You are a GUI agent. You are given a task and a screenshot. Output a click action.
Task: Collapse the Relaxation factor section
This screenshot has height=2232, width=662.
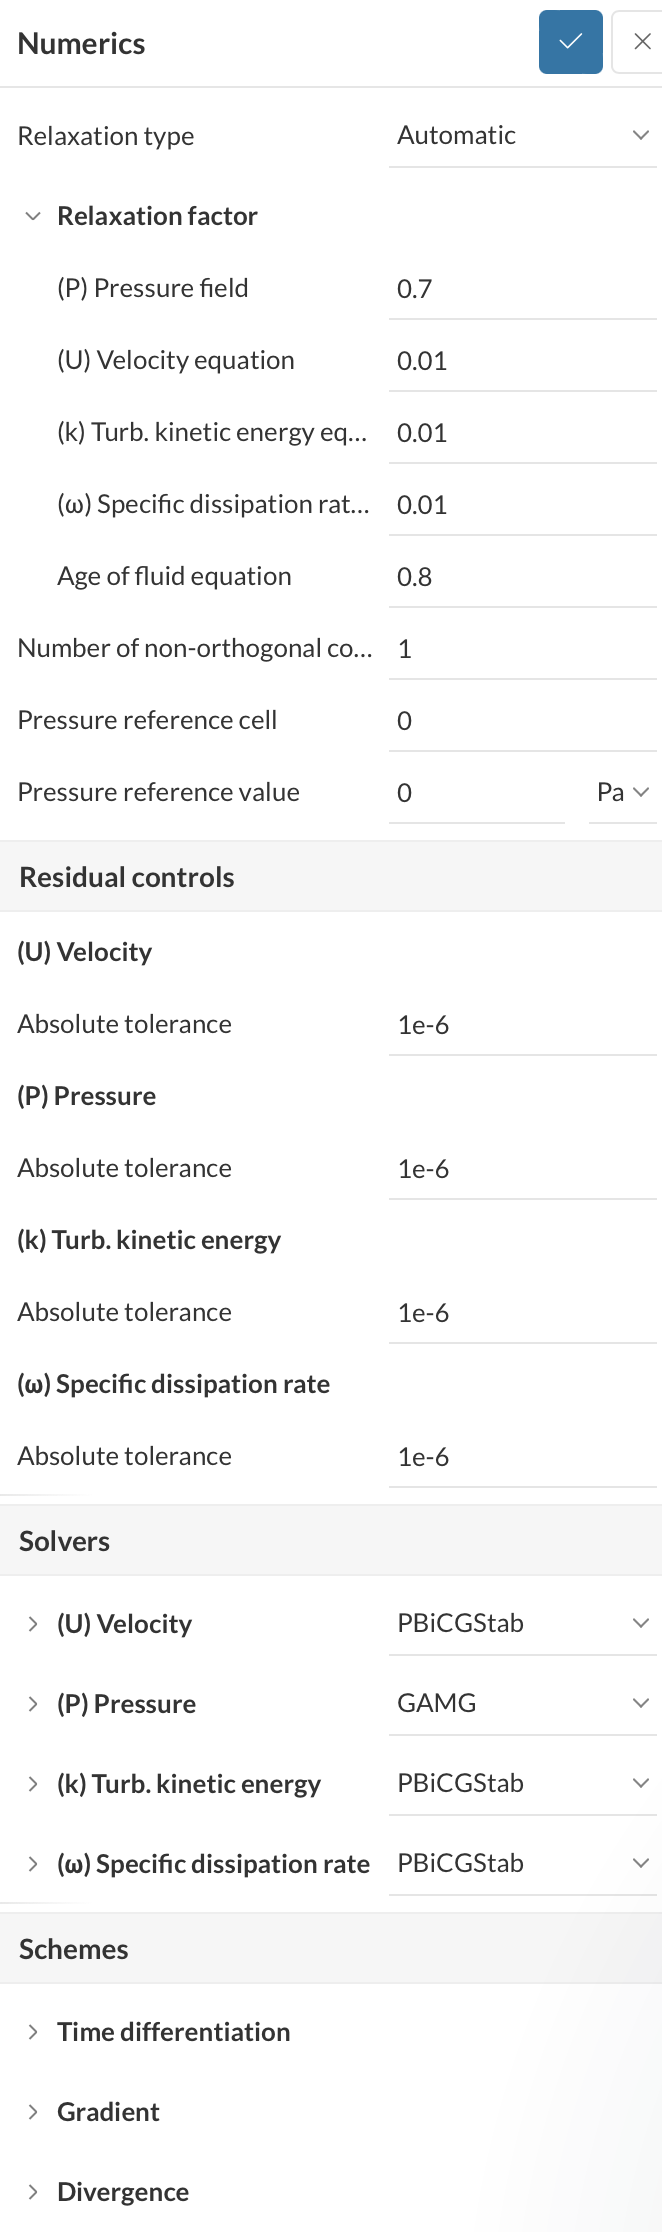33,216
